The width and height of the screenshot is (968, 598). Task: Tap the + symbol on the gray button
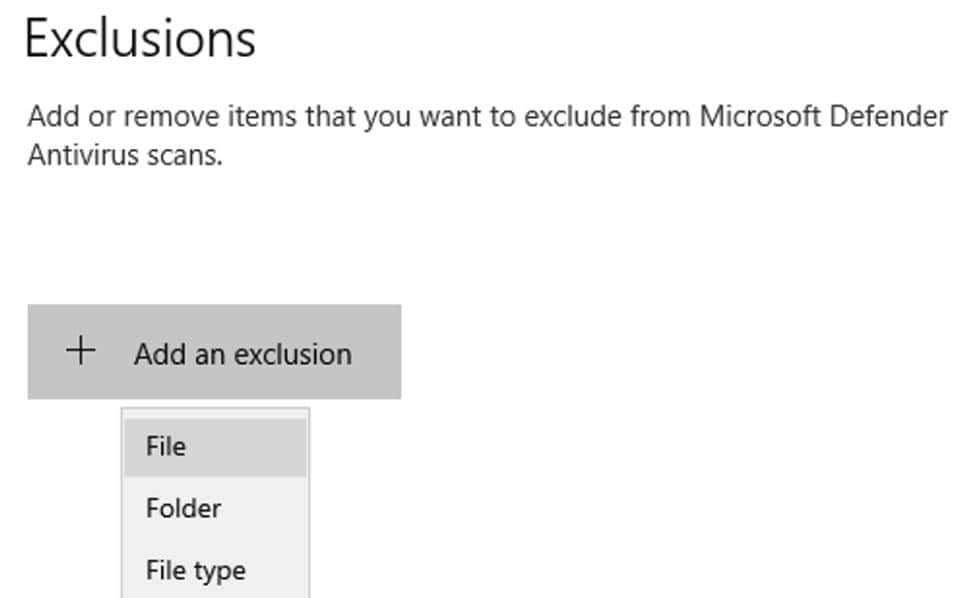[80, 352]
